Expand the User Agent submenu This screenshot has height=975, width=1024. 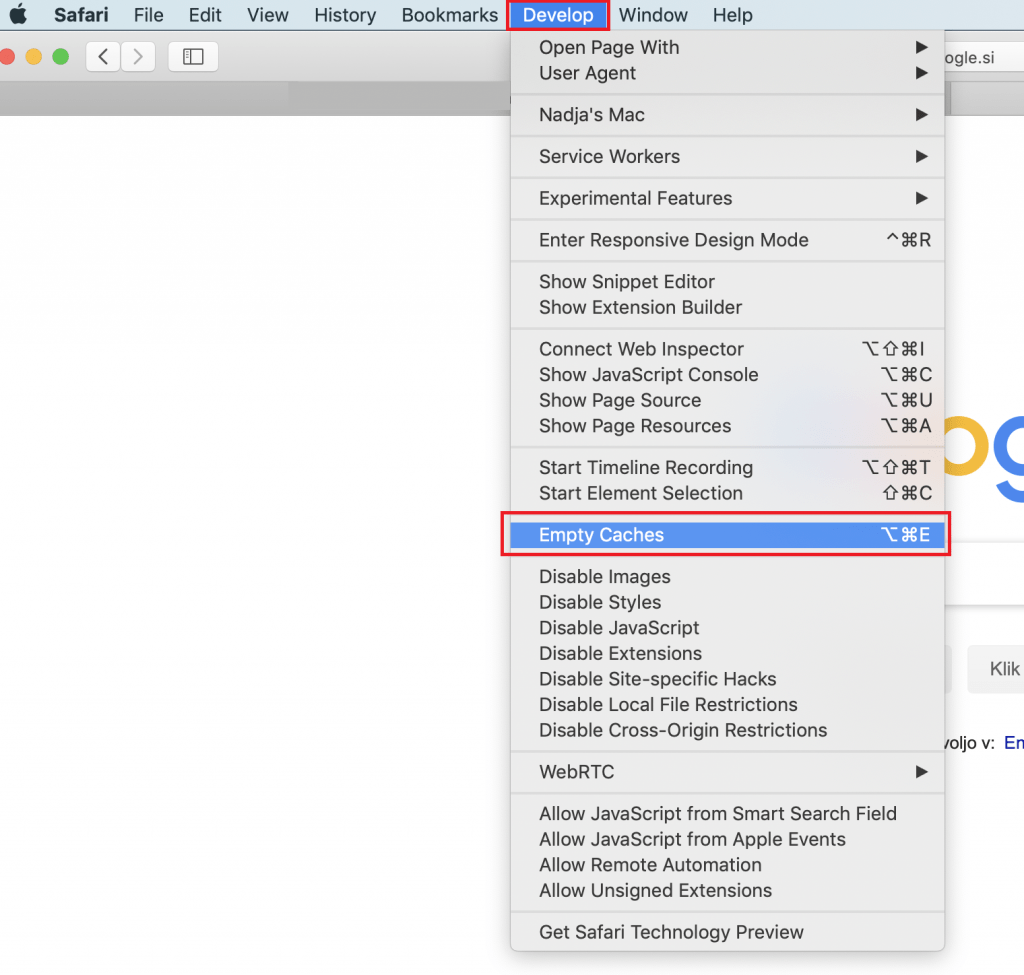pyautogui.click(x=728, y=73)
